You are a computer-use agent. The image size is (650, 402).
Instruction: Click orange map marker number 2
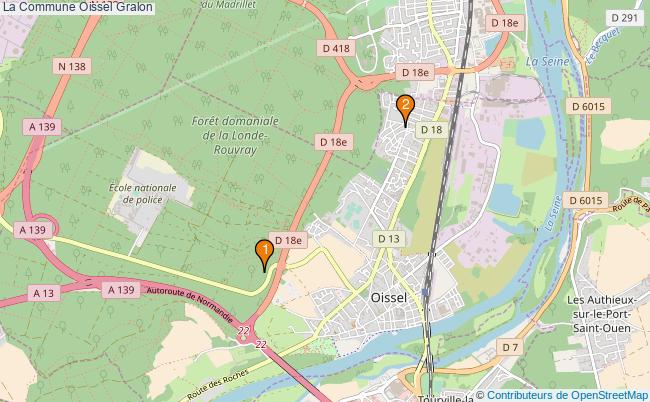pos(405,110)
